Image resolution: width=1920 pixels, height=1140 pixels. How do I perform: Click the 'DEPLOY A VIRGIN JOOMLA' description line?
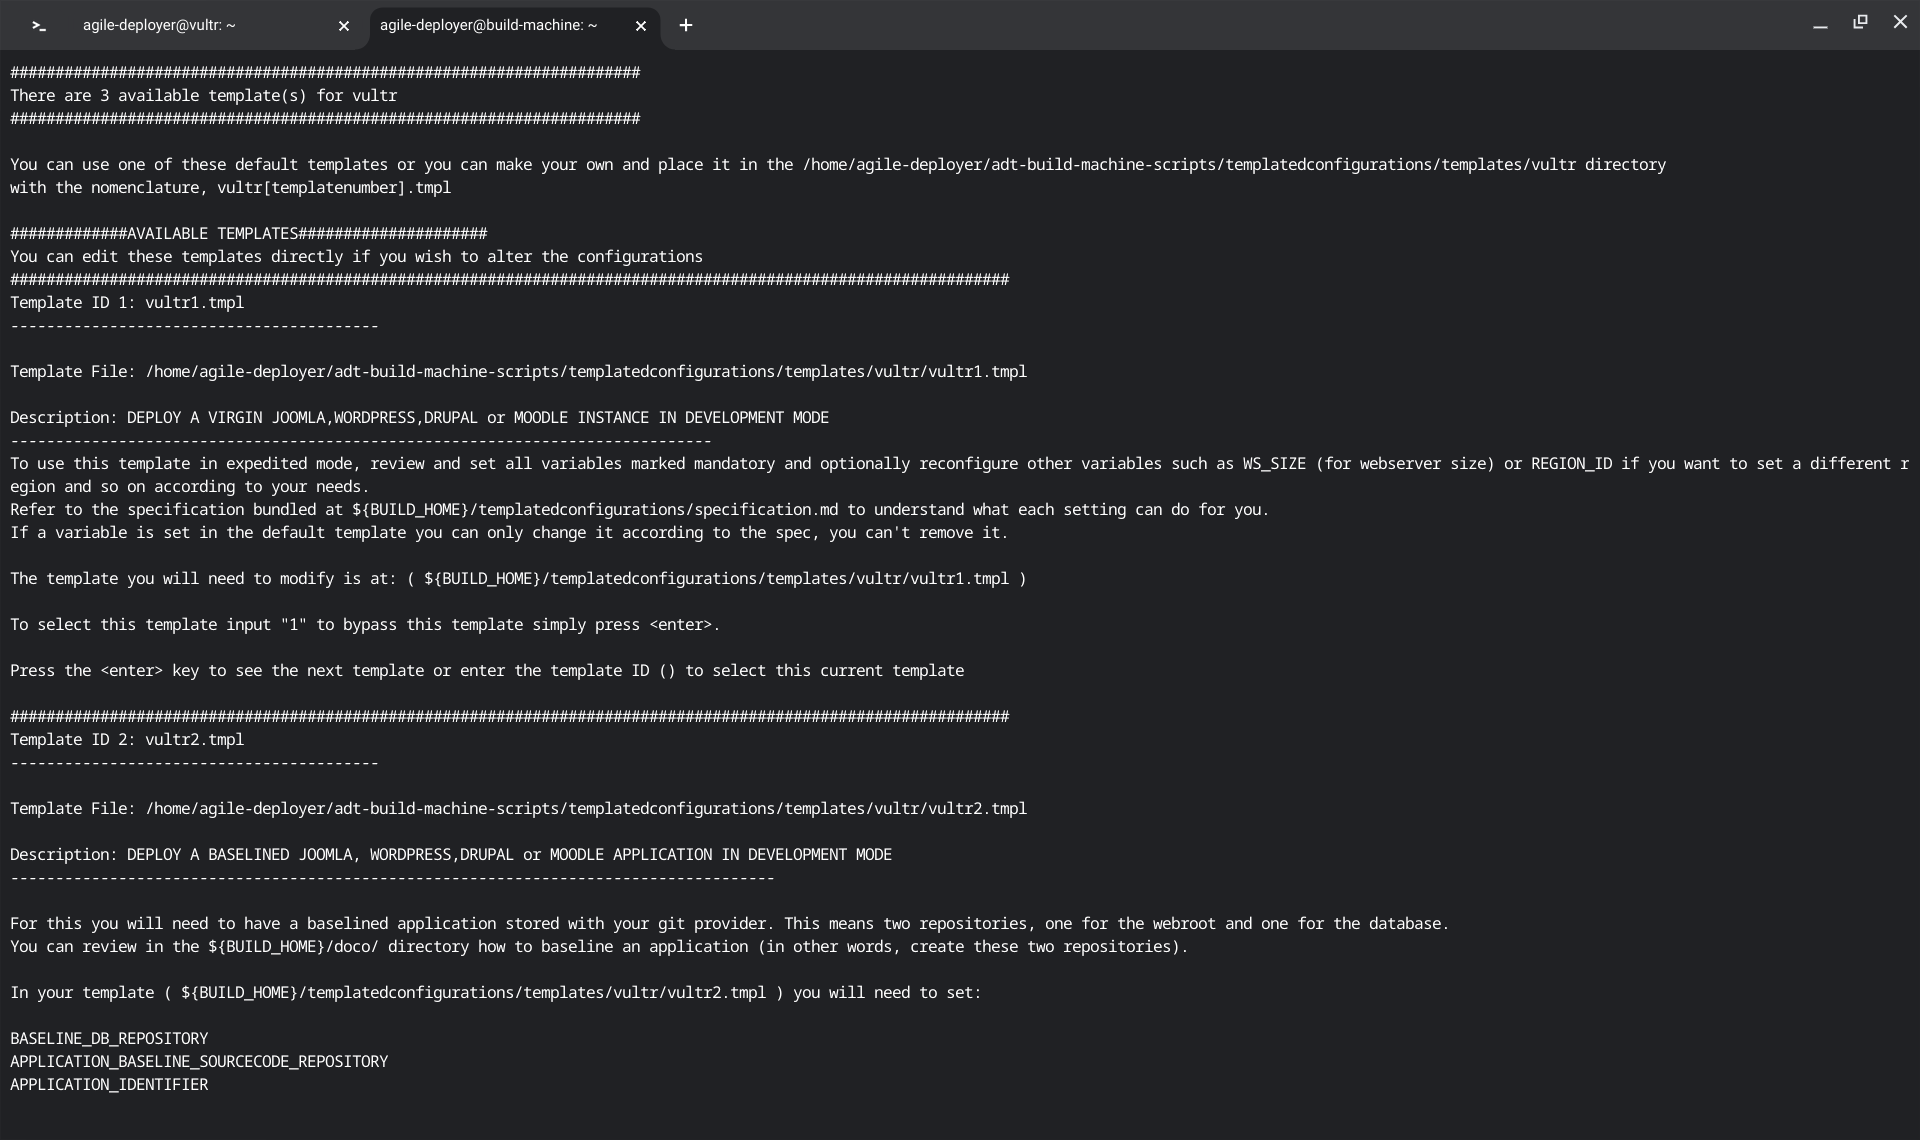419,418
